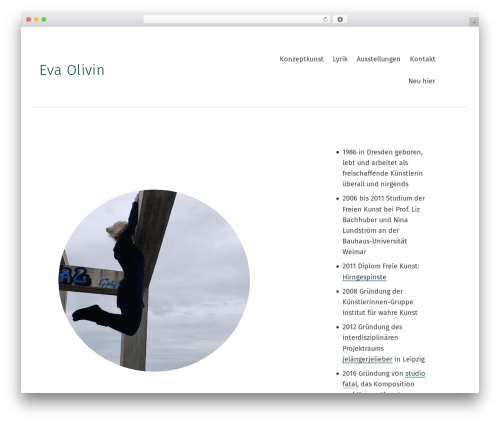This screenshot has width=500, height=423.
Task: Open a new tab with plus button
Action: pyautogui.click(x=474, y=22)
